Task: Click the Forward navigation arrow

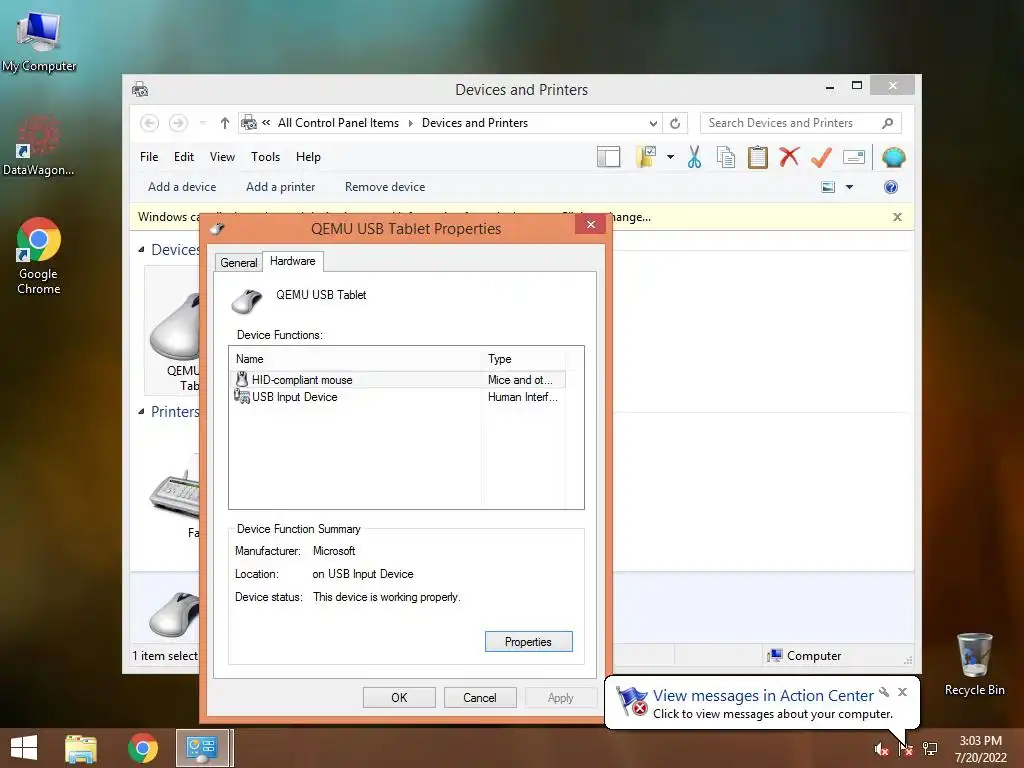Action: [178, 123]
